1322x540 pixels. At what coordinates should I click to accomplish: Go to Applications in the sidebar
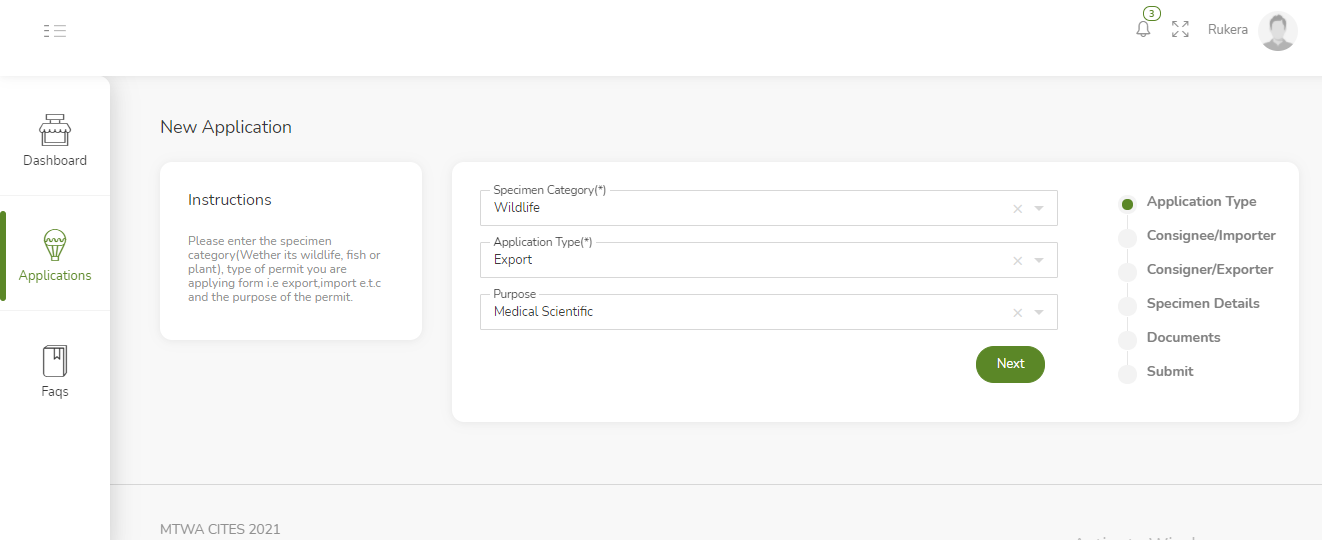pyautogui.click(x=55, y=255)
